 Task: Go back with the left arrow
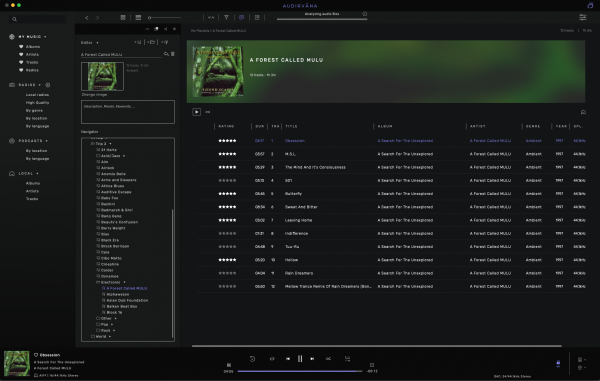(87, 18)
